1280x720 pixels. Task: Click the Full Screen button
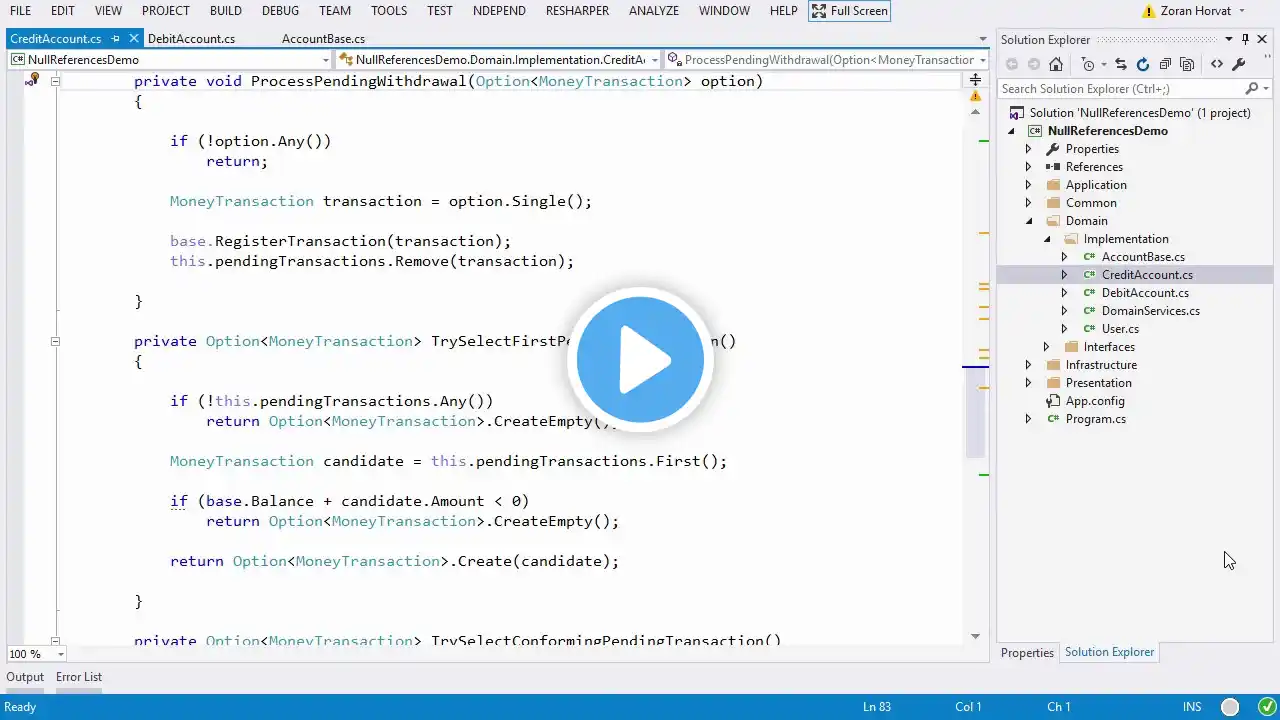[848, 11]
